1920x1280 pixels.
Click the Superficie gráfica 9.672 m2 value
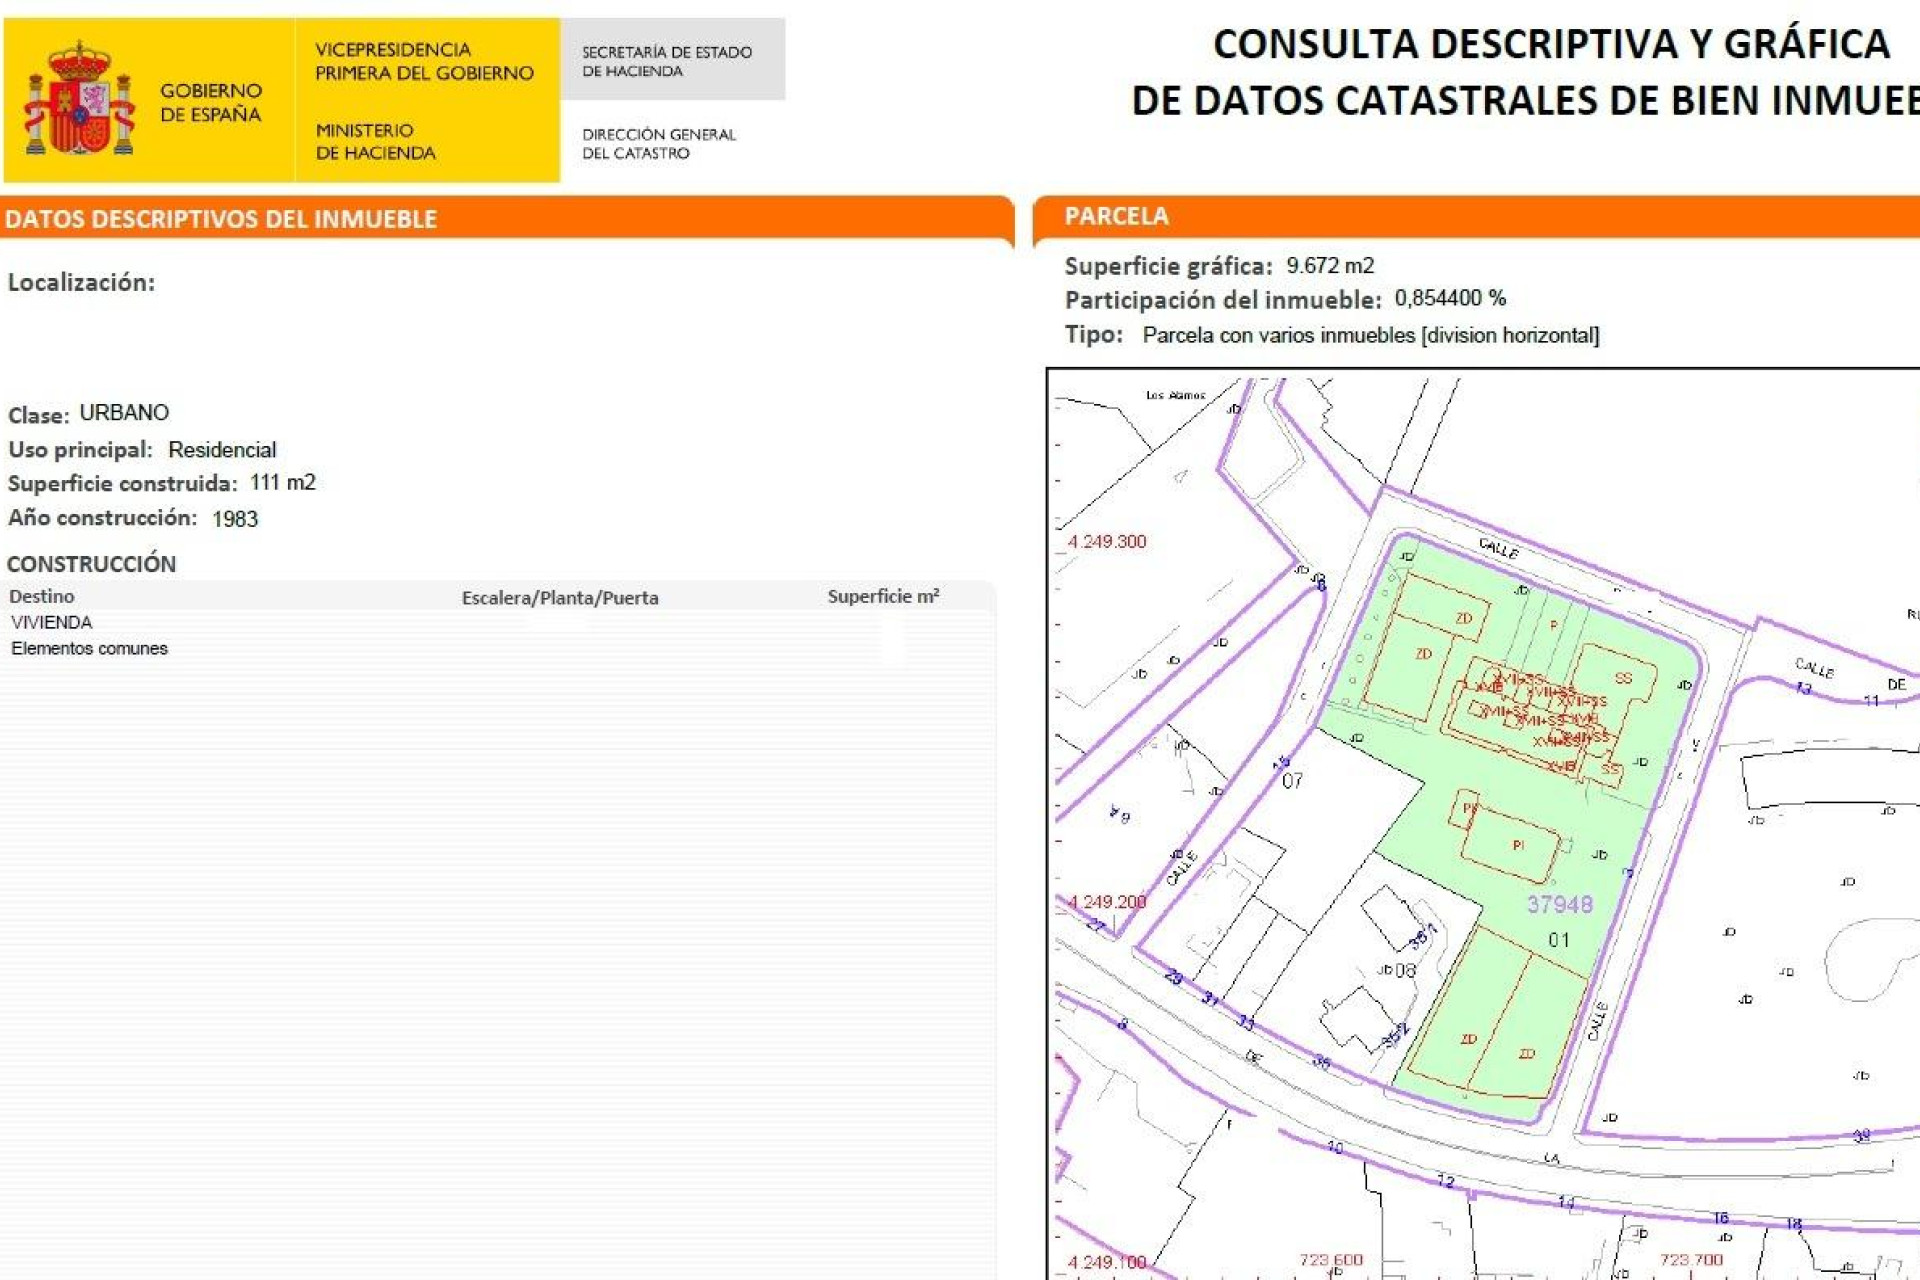point(1331,266)
